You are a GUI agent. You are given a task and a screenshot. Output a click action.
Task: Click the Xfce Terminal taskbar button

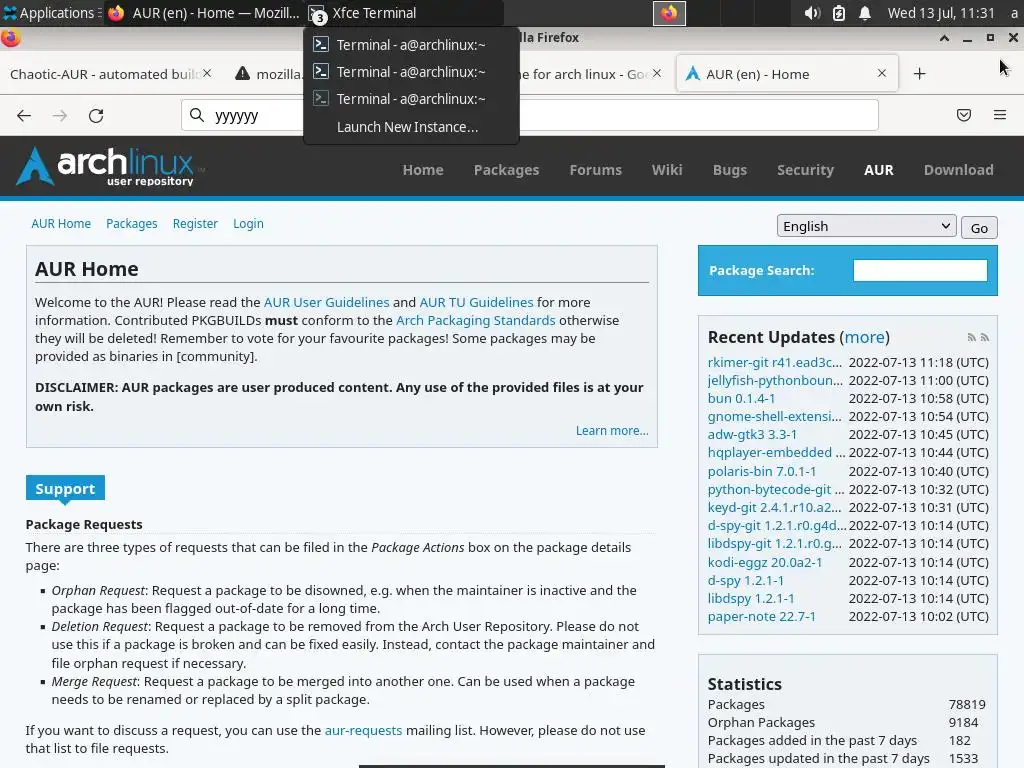point(404,13)
